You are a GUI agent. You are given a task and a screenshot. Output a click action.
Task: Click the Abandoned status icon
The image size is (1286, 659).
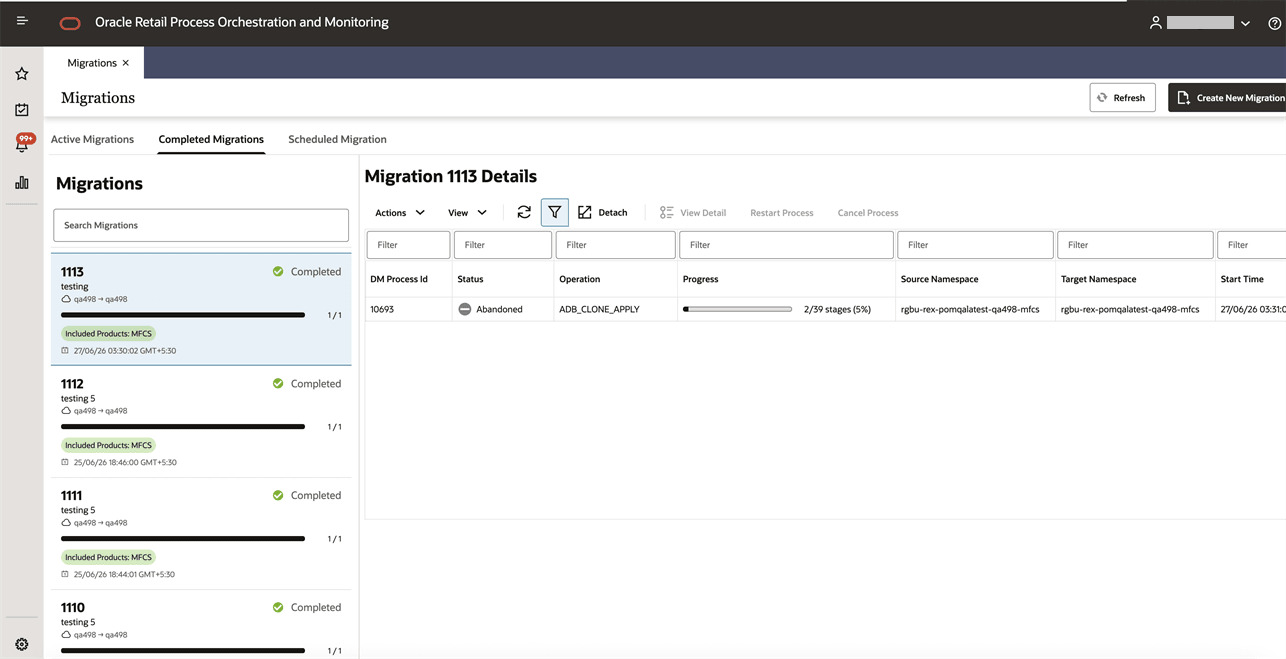point(465,309)
